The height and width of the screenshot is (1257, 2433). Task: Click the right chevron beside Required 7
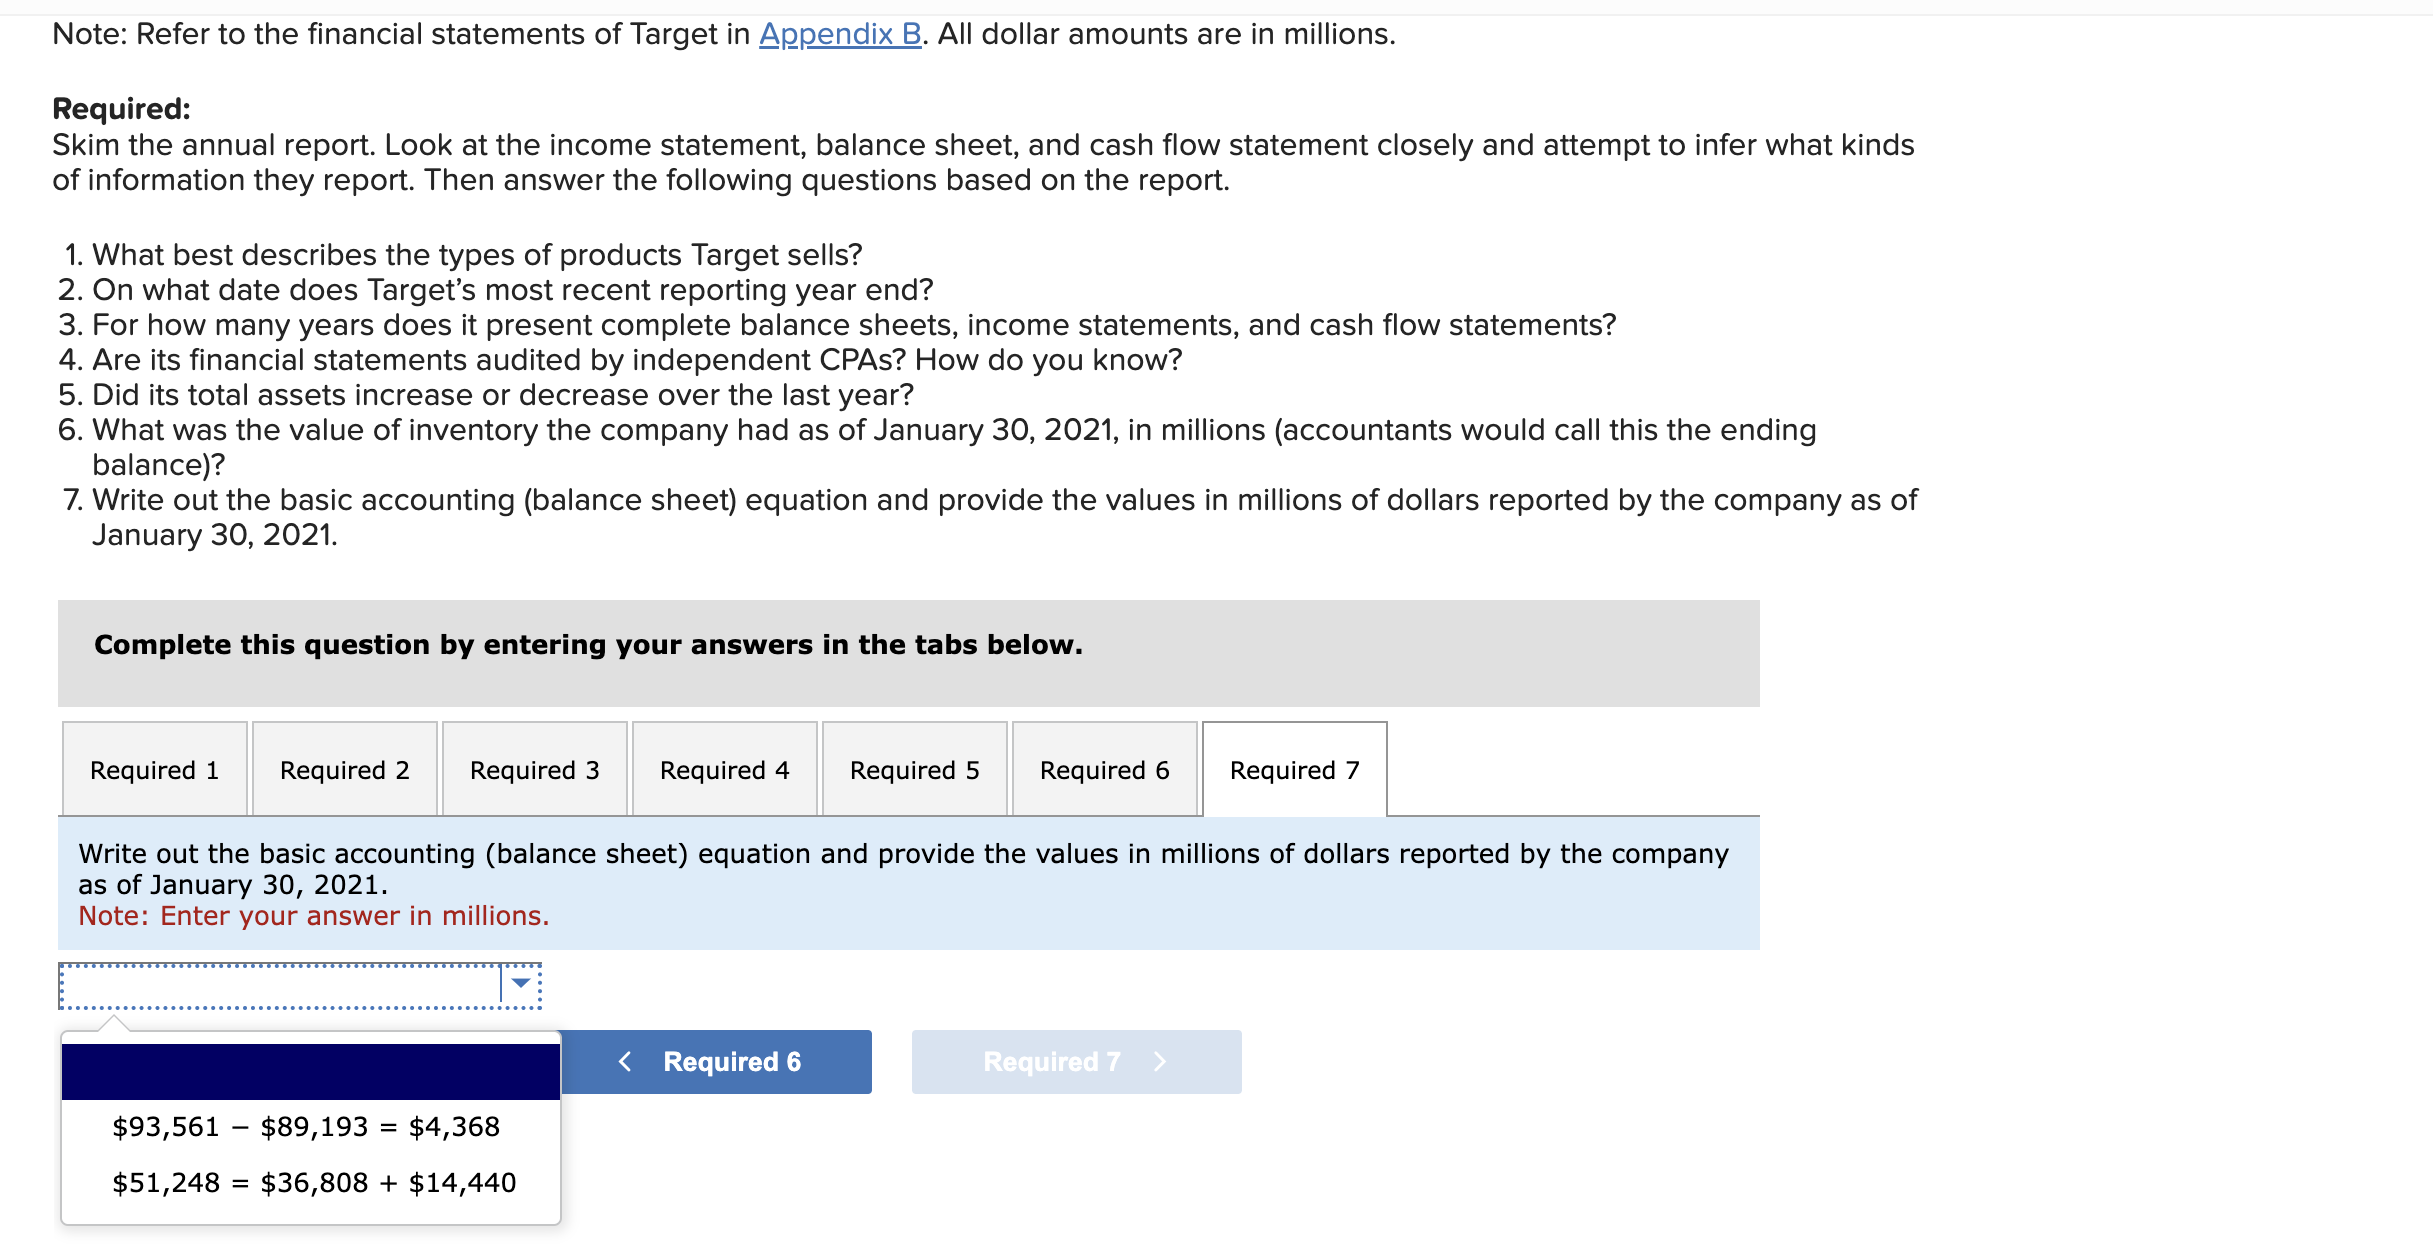(x=1159, y=1061)
